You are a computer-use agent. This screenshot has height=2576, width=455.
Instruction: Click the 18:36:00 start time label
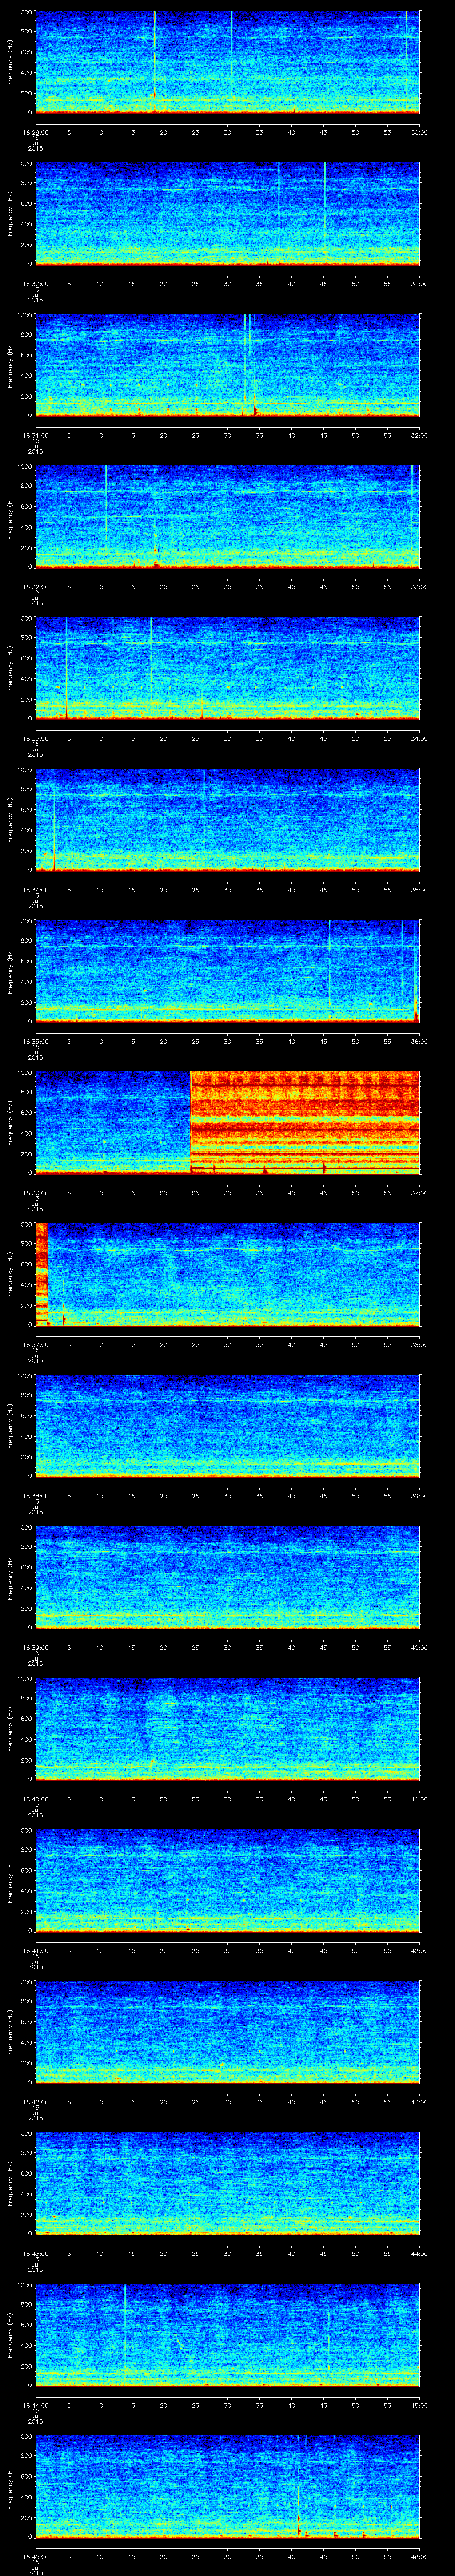tap(35, 1192)
